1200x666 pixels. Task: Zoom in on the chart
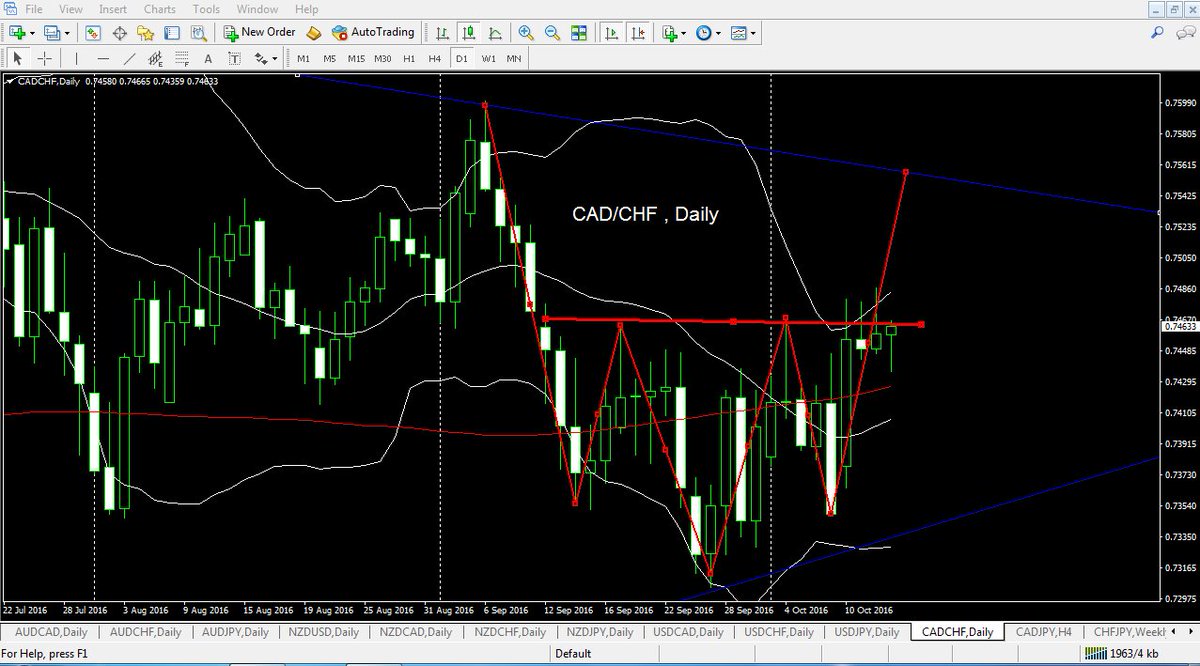click(526, 33)
